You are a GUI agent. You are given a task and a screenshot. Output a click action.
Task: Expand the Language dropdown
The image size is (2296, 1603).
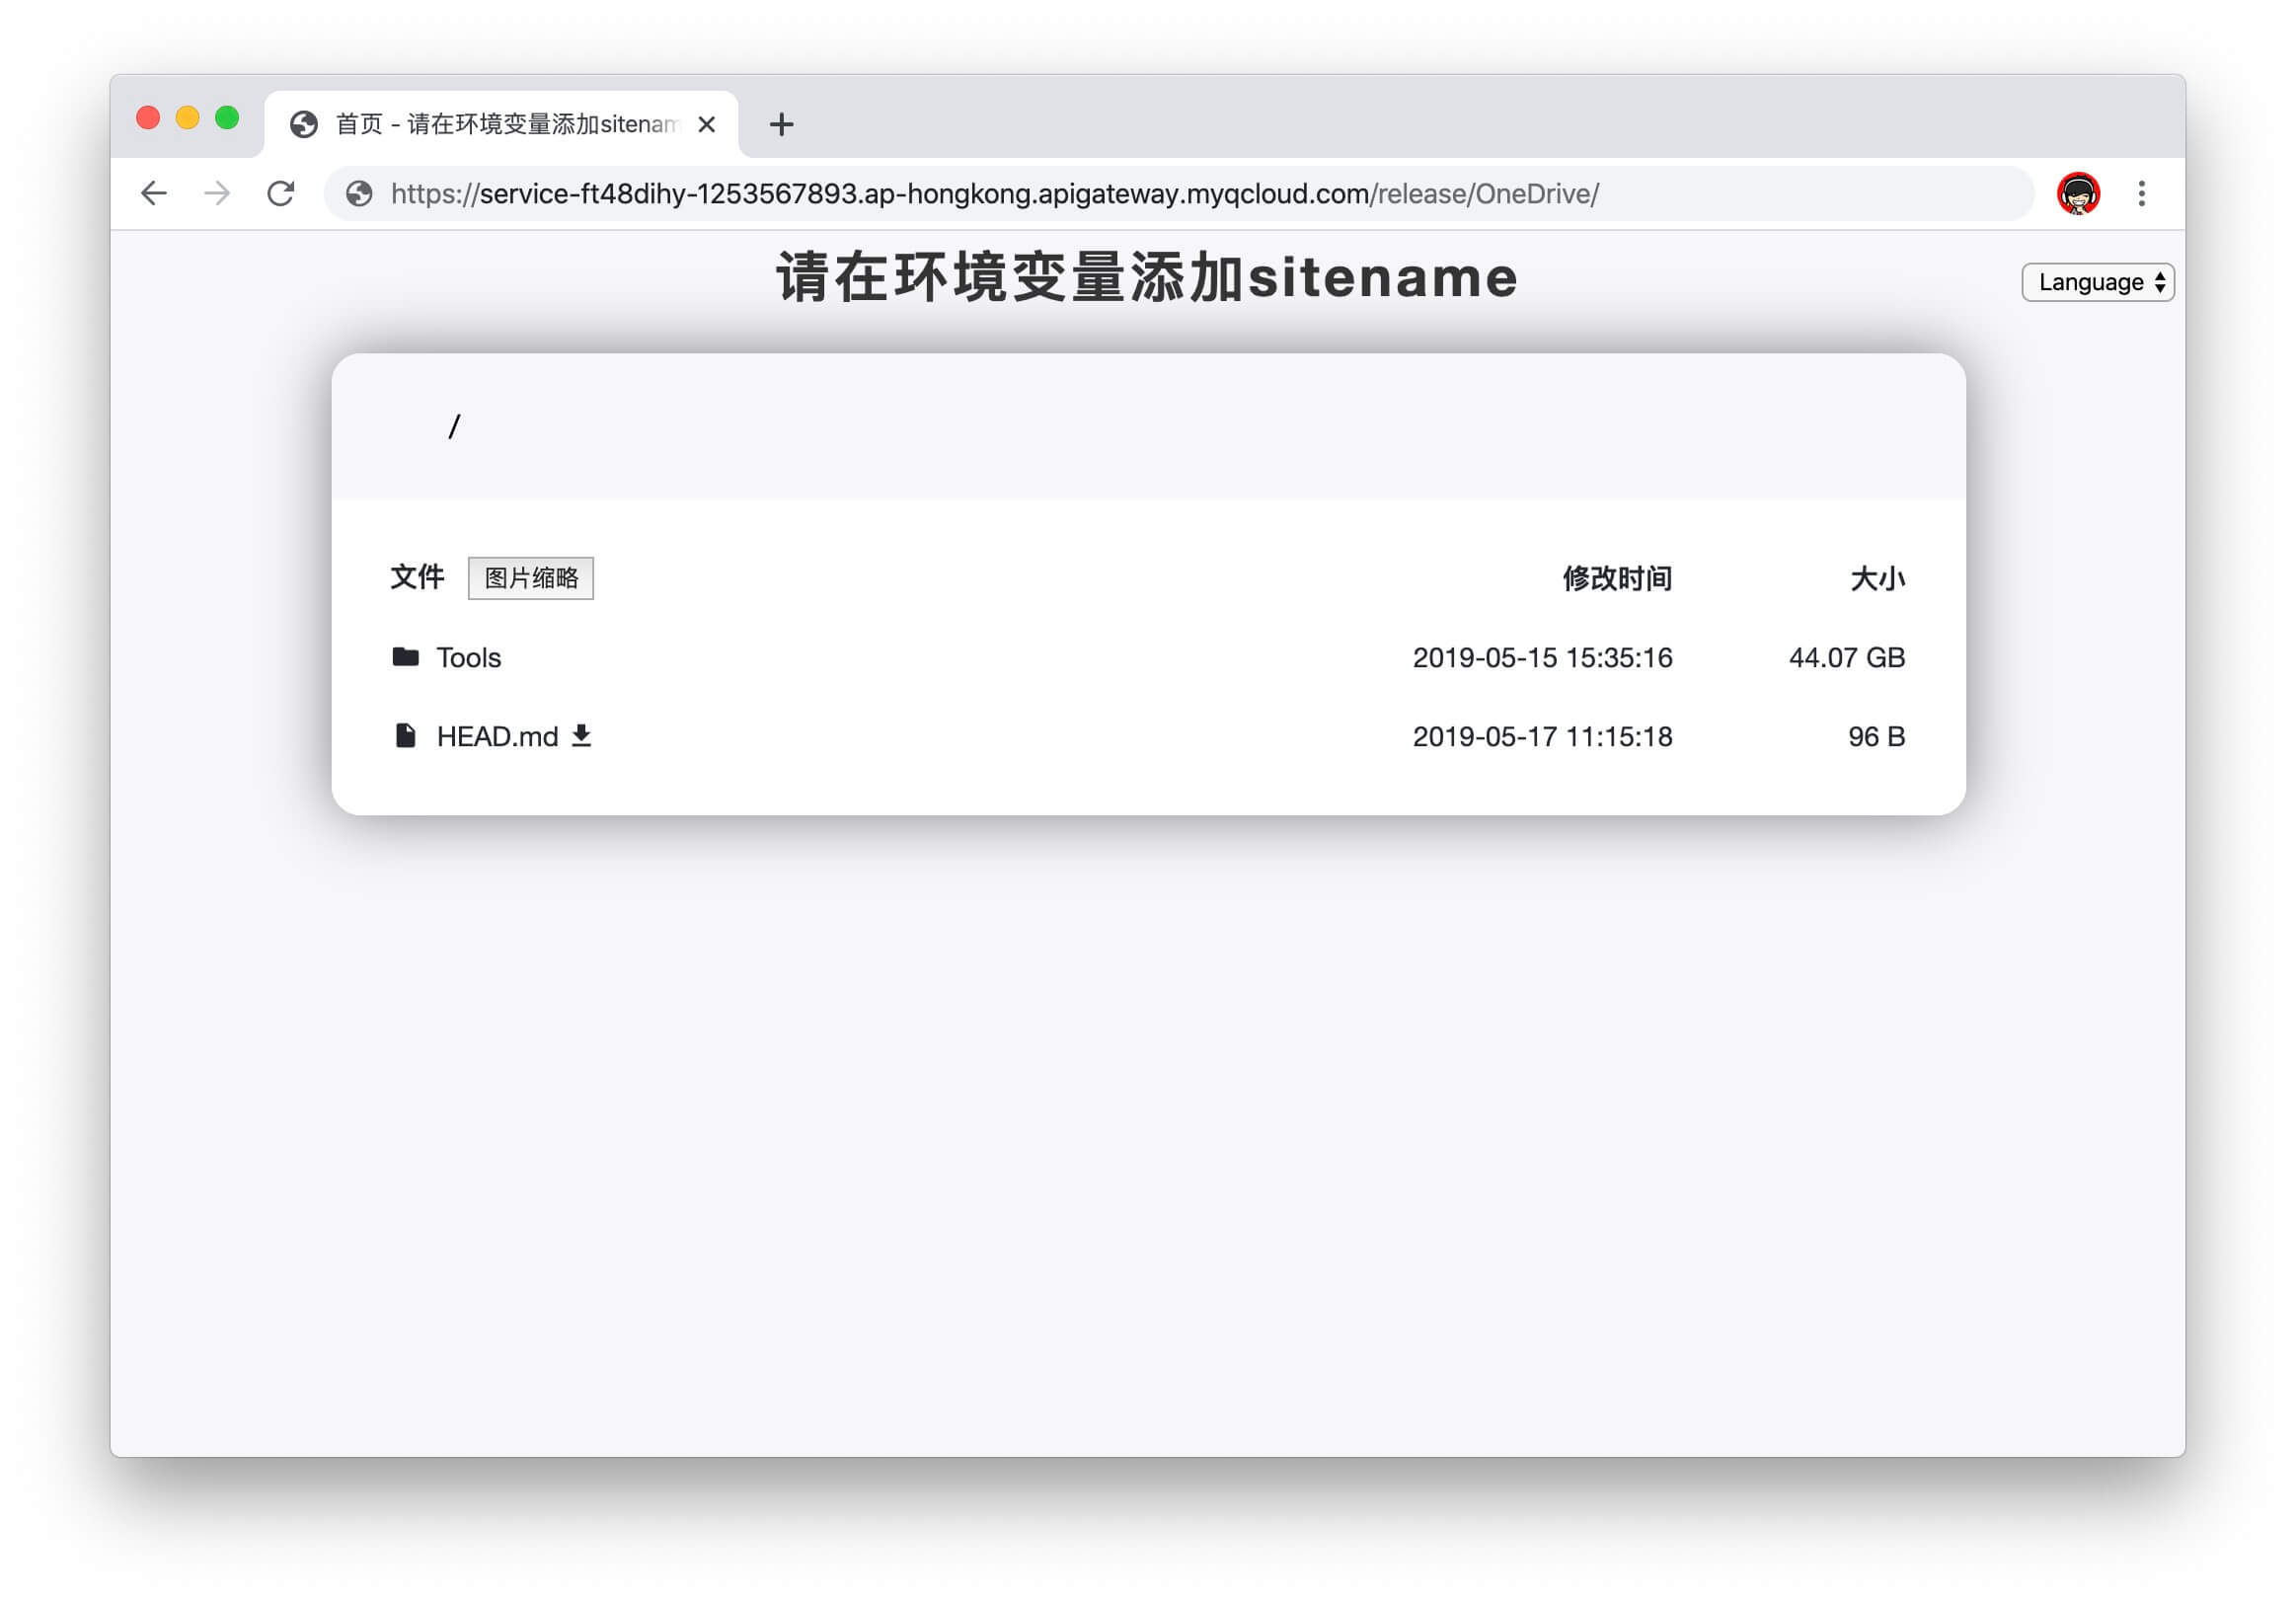[2097, 282]
